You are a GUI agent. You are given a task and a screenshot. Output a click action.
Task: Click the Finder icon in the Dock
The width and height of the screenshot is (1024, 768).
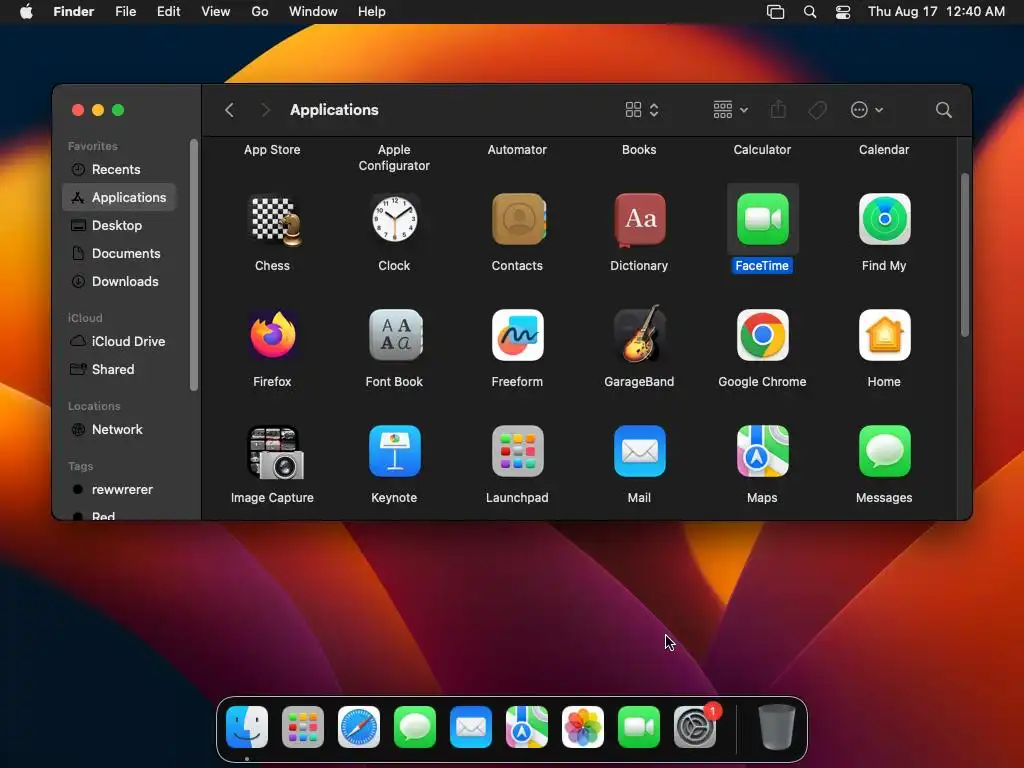point(247,727)
